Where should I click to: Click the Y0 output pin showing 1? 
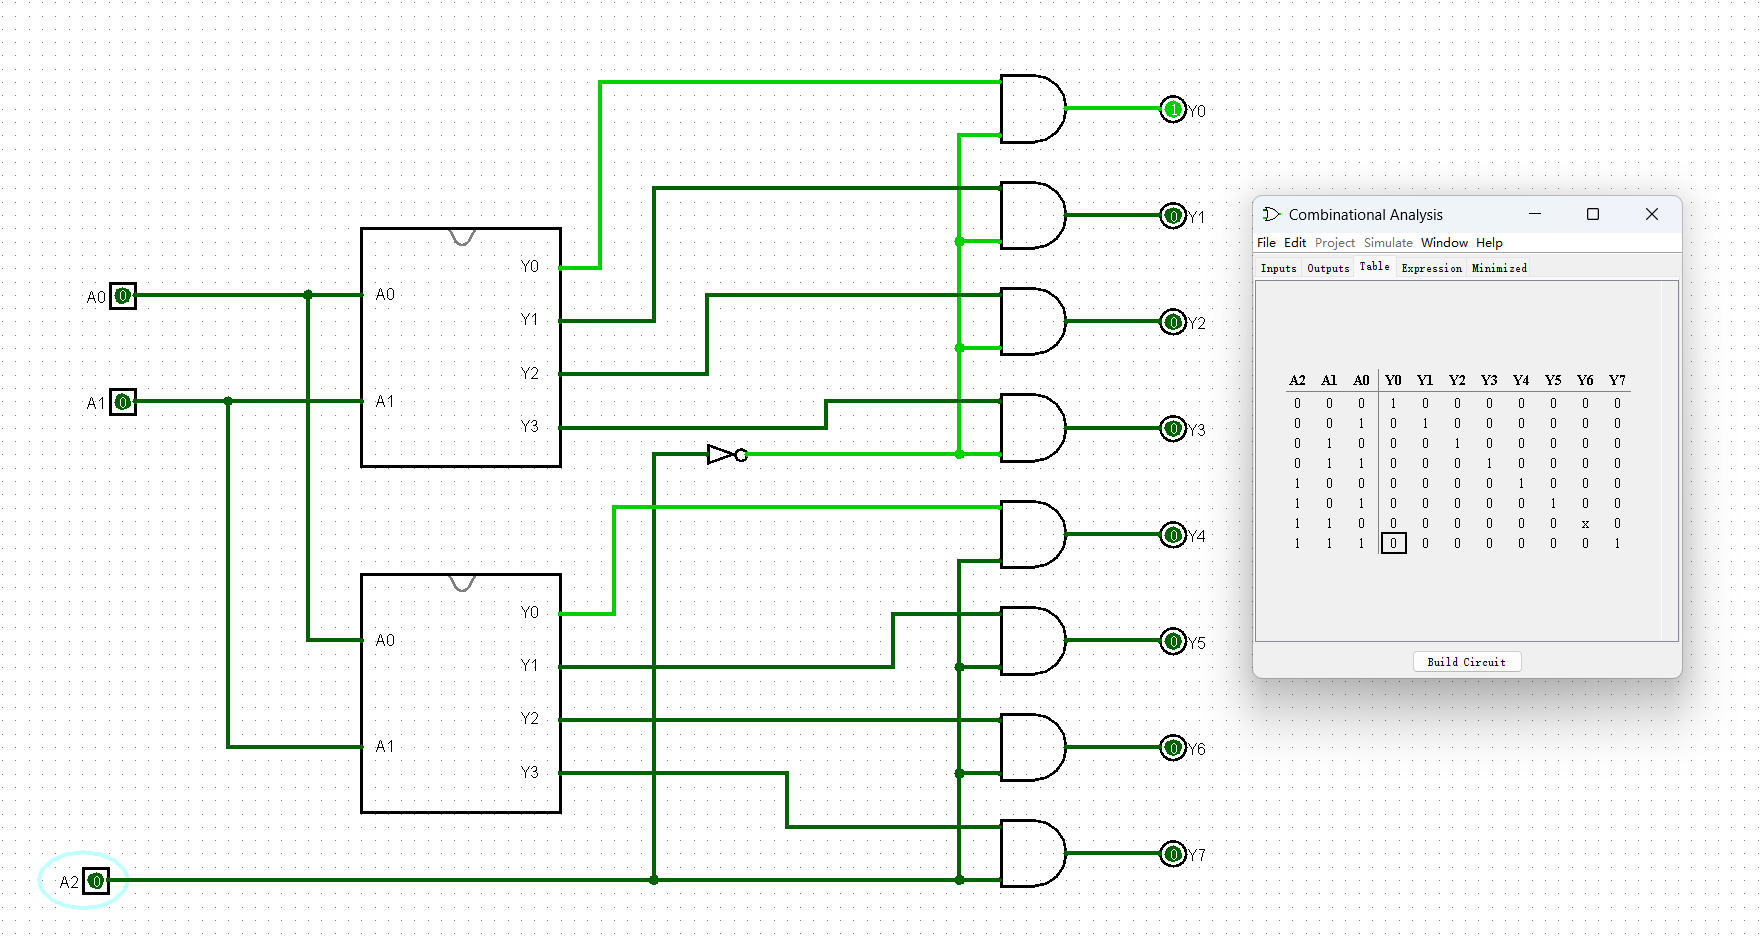tap(1173, 110)
